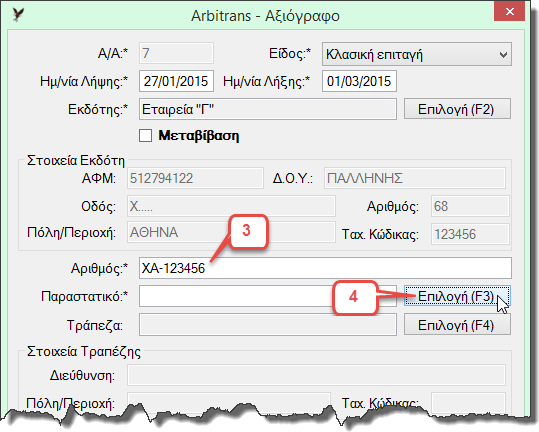Click the Α/Α field showing 7
Image resolution: width=539 pixels, height=432 pixels.
tap(176, 53)
